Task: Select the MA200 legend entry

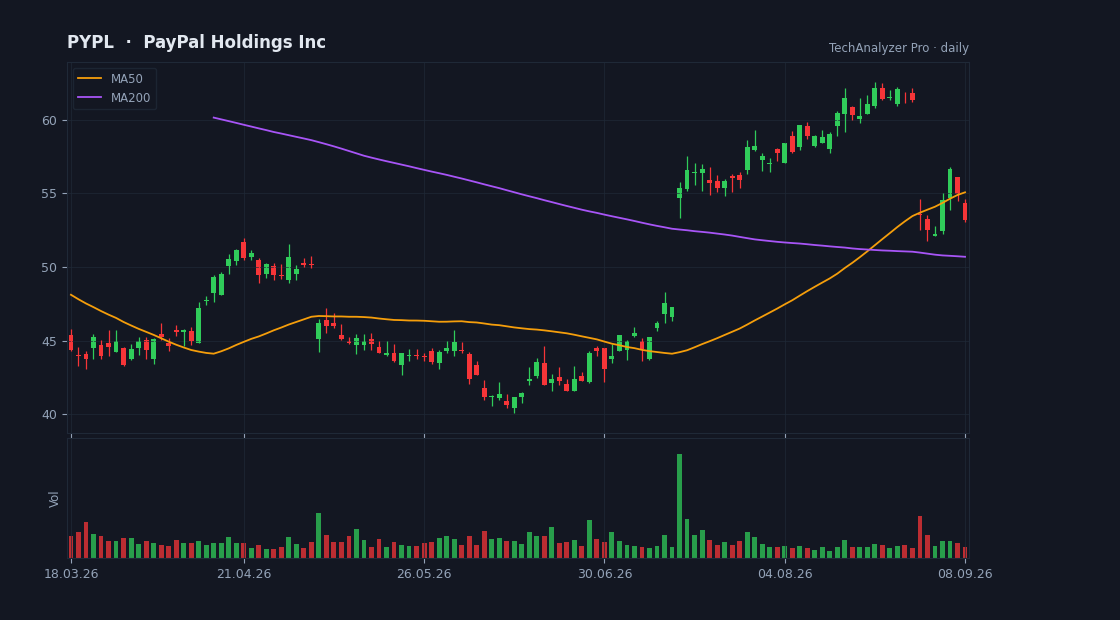Action: [114, 98]
